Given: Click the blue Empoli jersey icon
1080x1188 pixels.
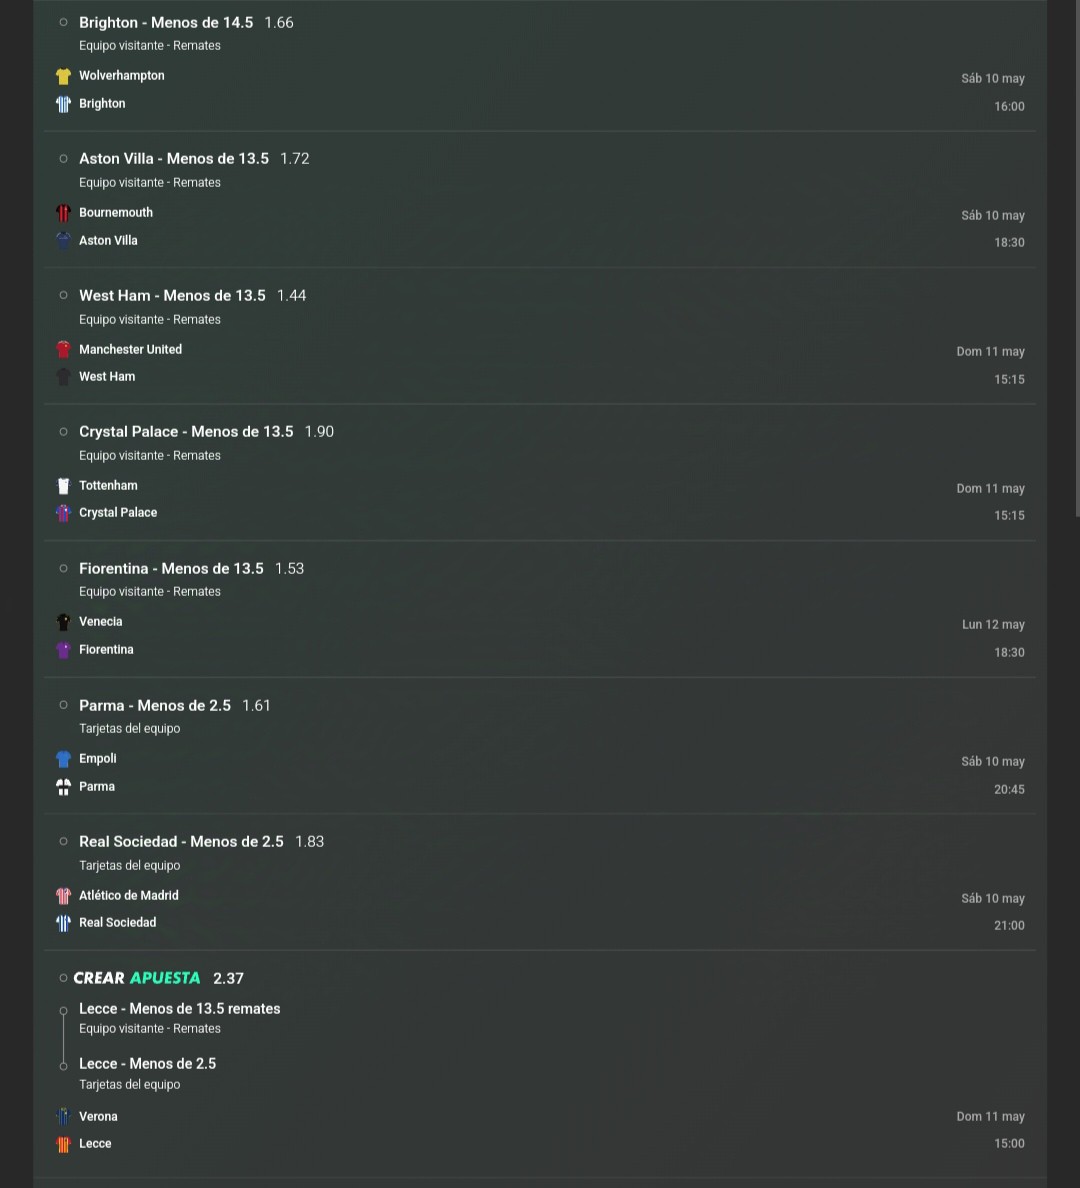Looking at the screenshot, I should click(64, 758).
